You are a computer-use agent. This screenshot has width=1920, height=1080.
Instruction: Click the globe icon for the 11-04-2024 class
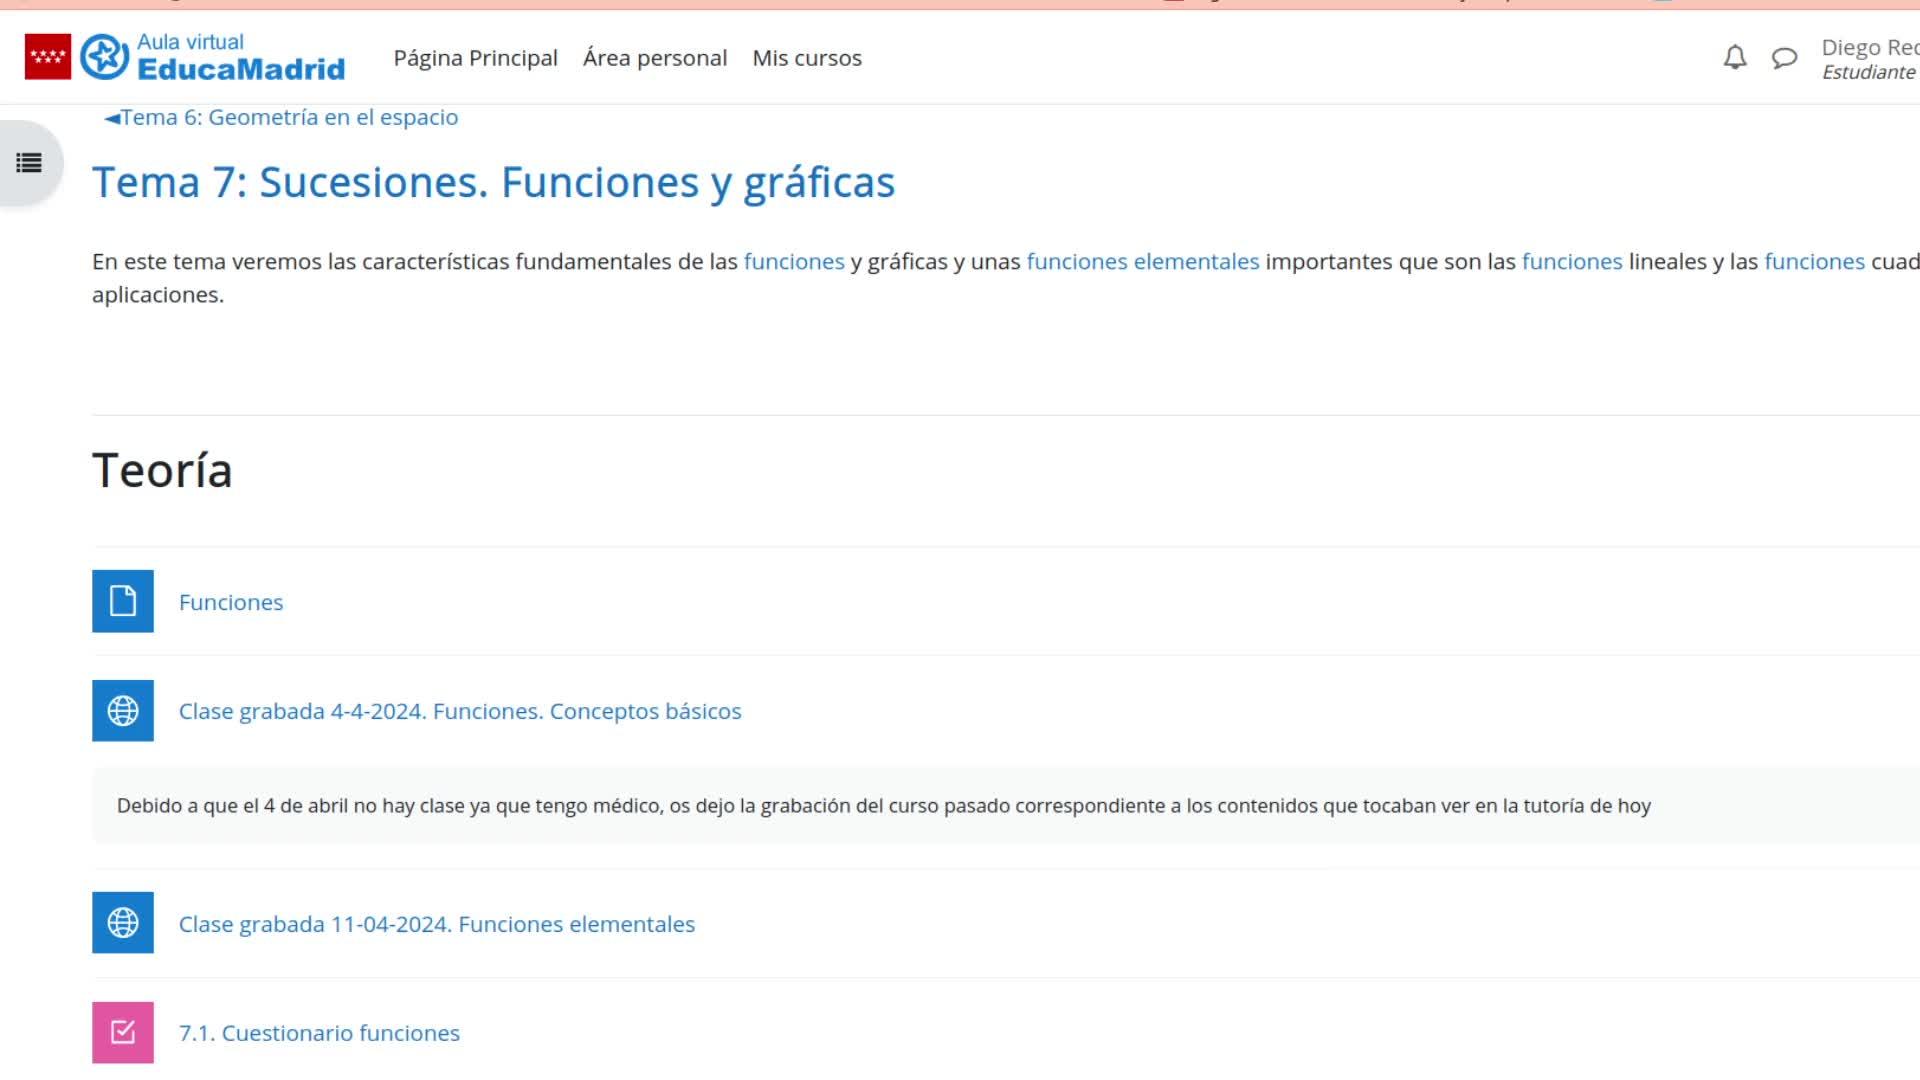(x=123, y=923)
